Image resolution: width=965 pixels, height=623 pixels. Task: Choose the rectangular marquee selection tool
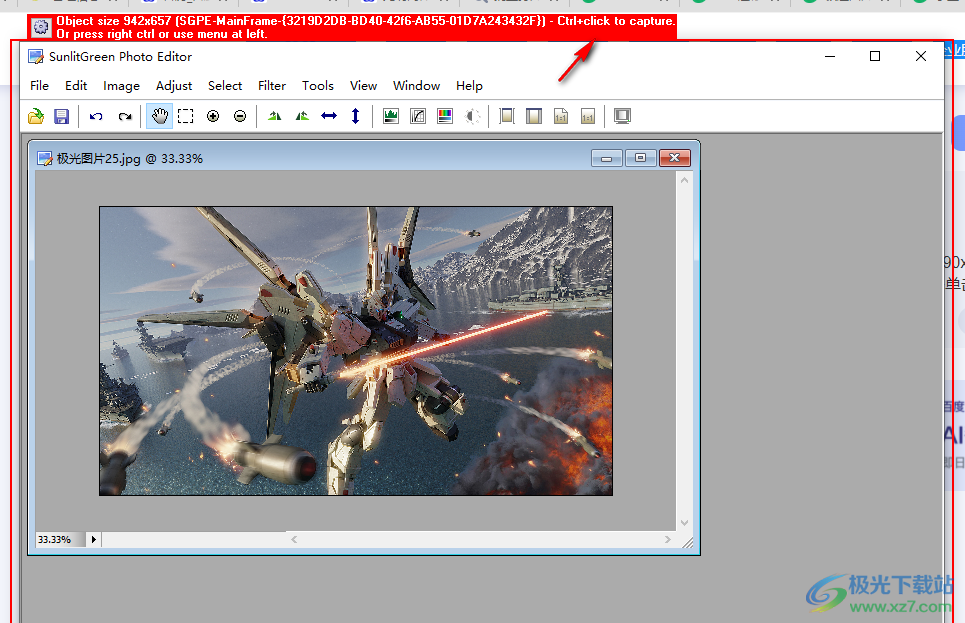(x=185, y=116)
